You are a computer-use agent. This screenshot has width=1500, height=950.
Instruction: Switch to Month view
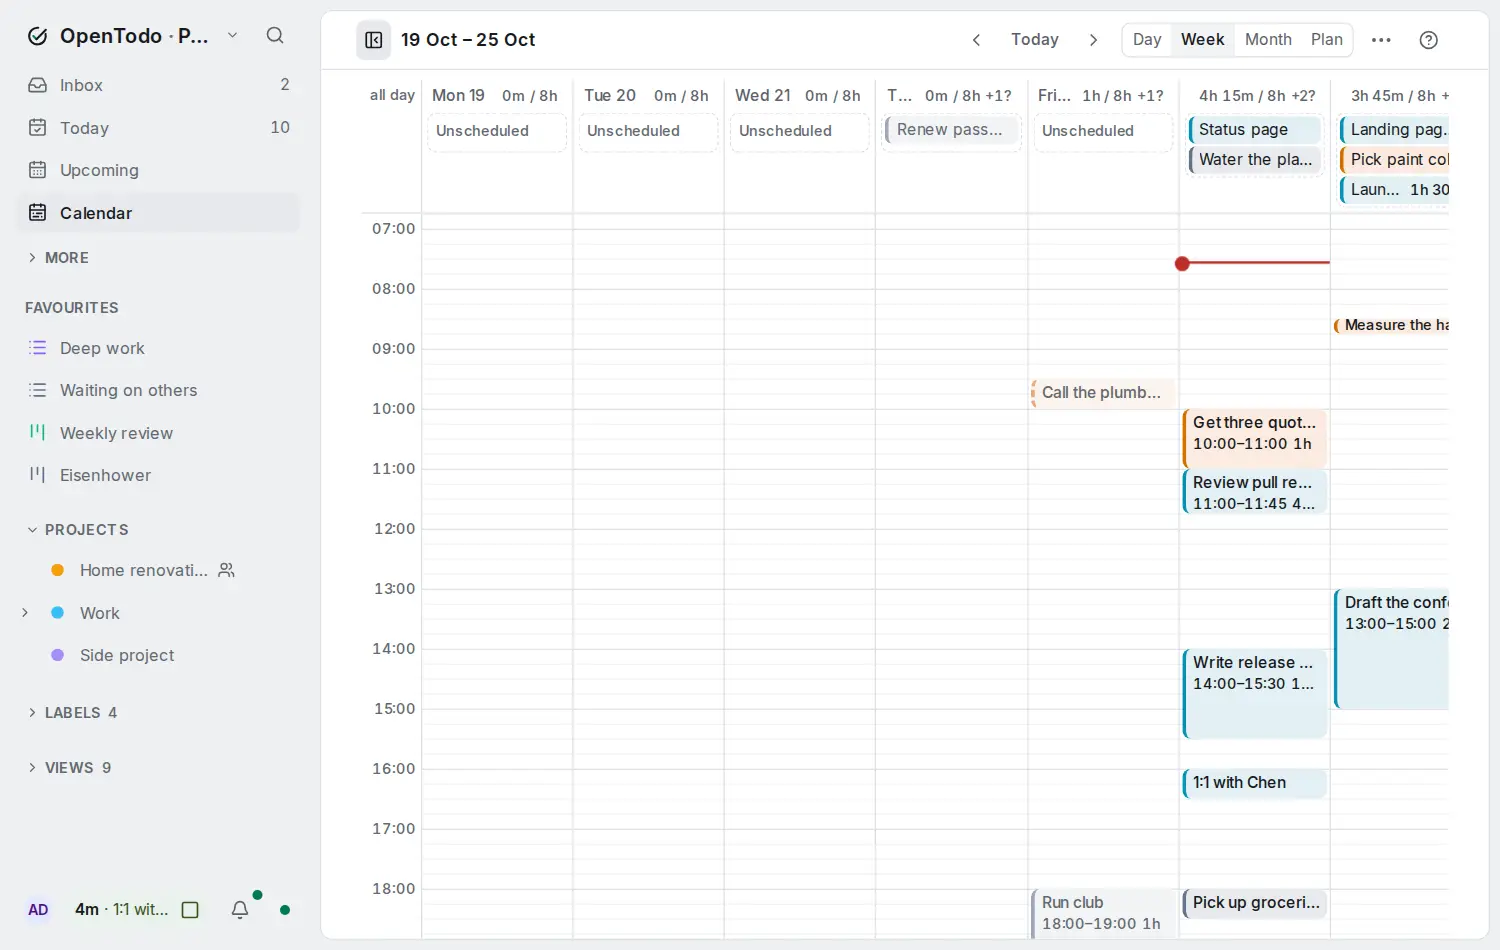click(1268, 40)
